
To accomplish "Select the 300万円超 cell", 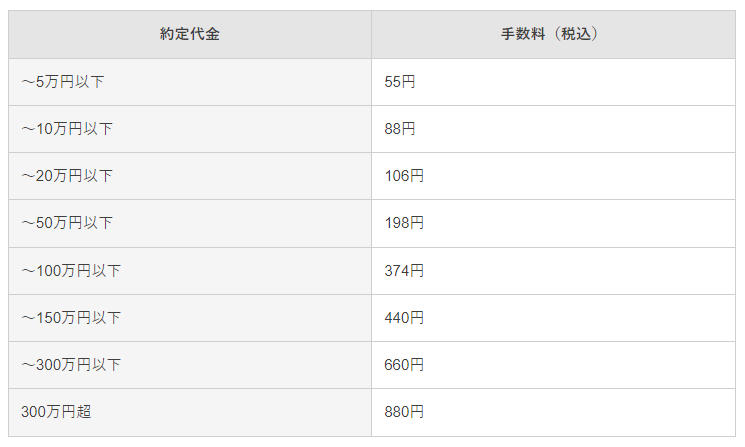I will (56, 412).
